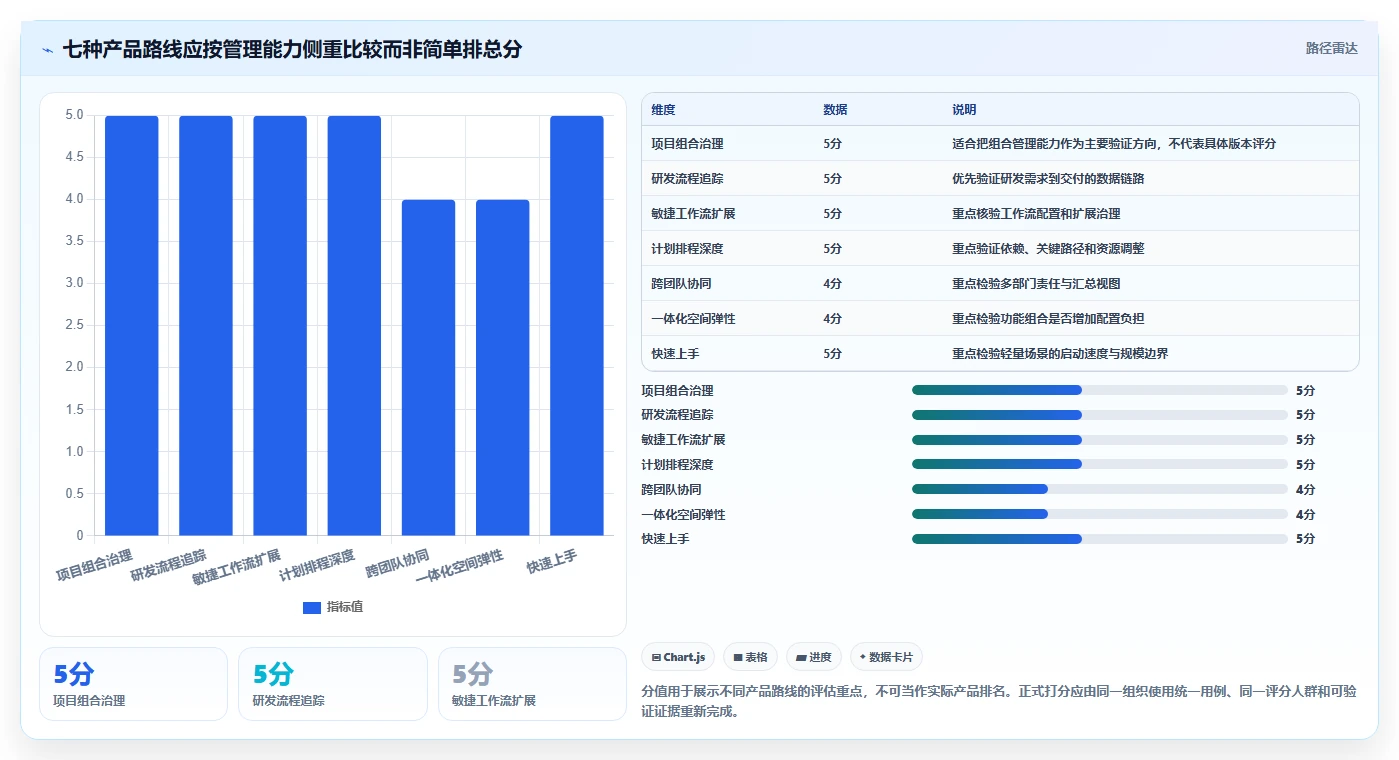
Task: Click the 研发流程追踪 bar in chart
Action: pyautogui.click(x=206, y=325)
